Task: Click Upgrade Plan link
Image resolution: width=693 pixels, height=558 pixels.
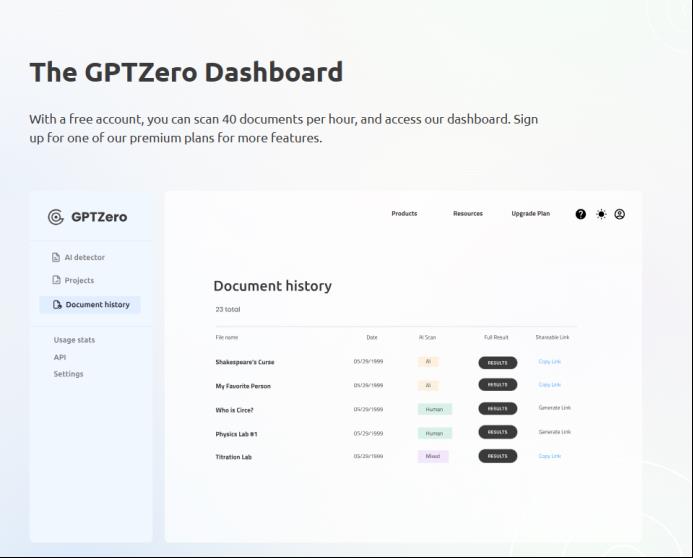Action: [530, 213]
